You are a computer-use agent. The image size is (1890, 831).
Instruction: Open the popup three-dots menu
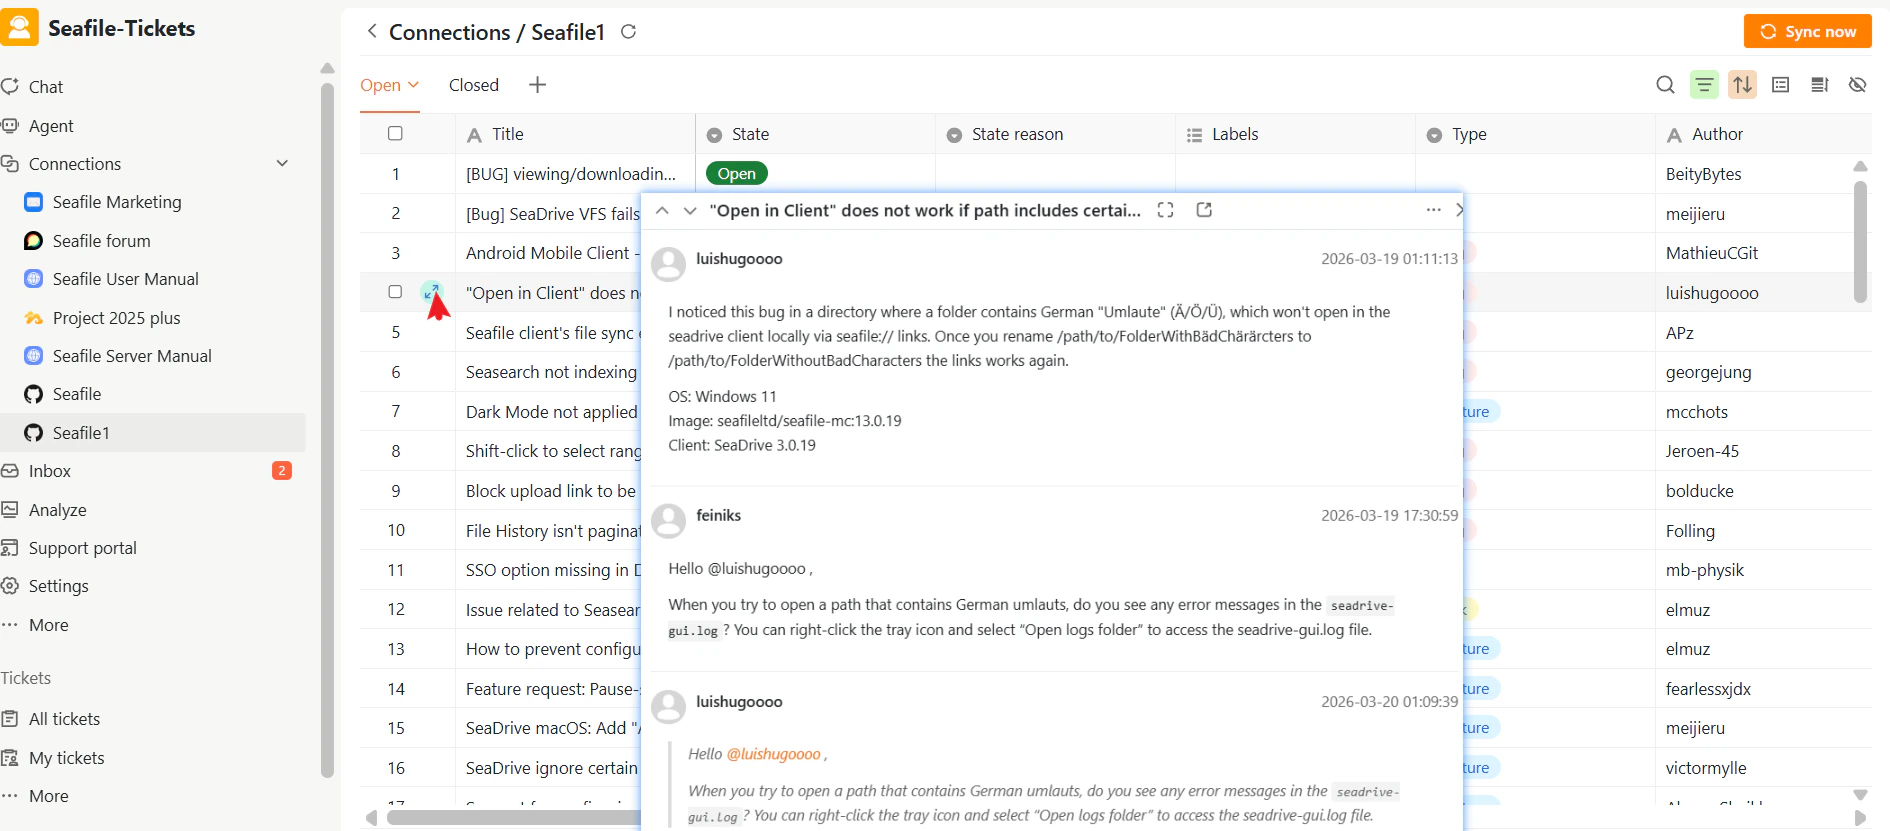(1433, 210)
